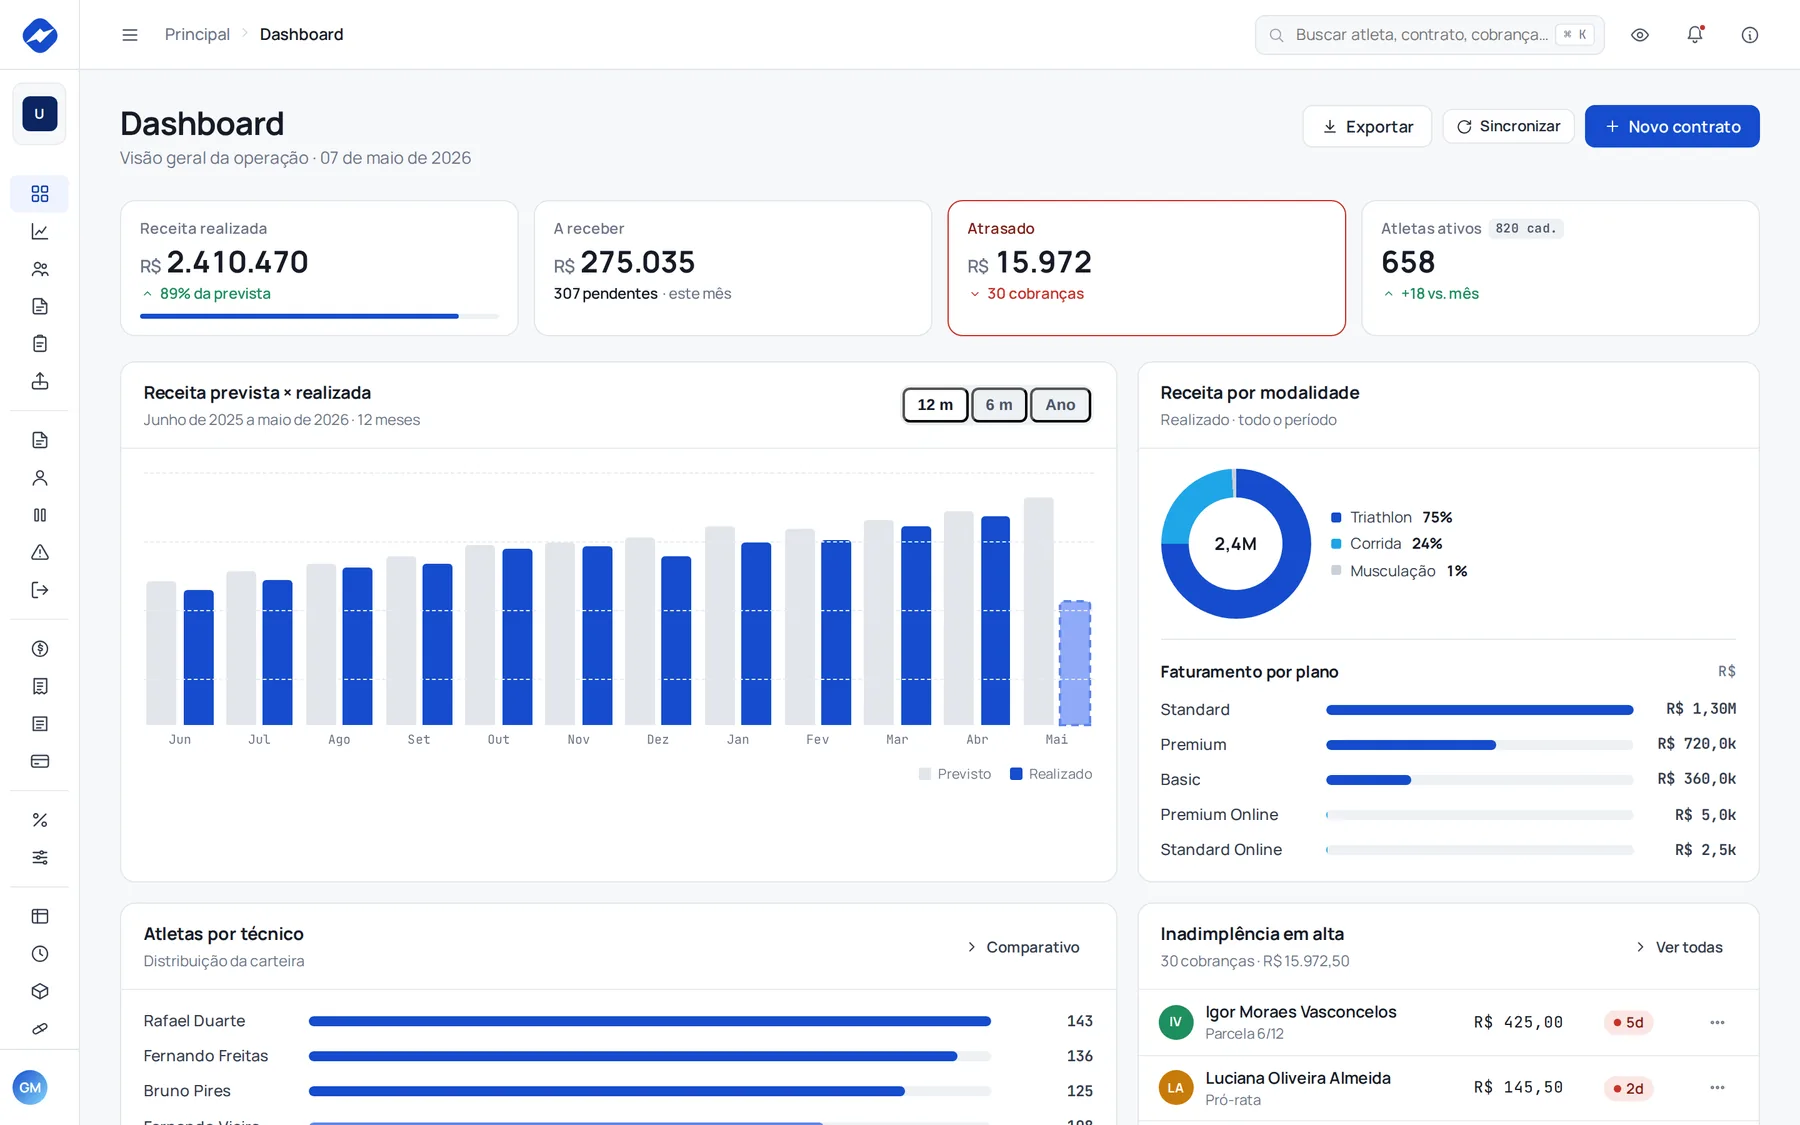
Task: Open the chain-link integrations sidebar icon
Action: point(40,1029)
